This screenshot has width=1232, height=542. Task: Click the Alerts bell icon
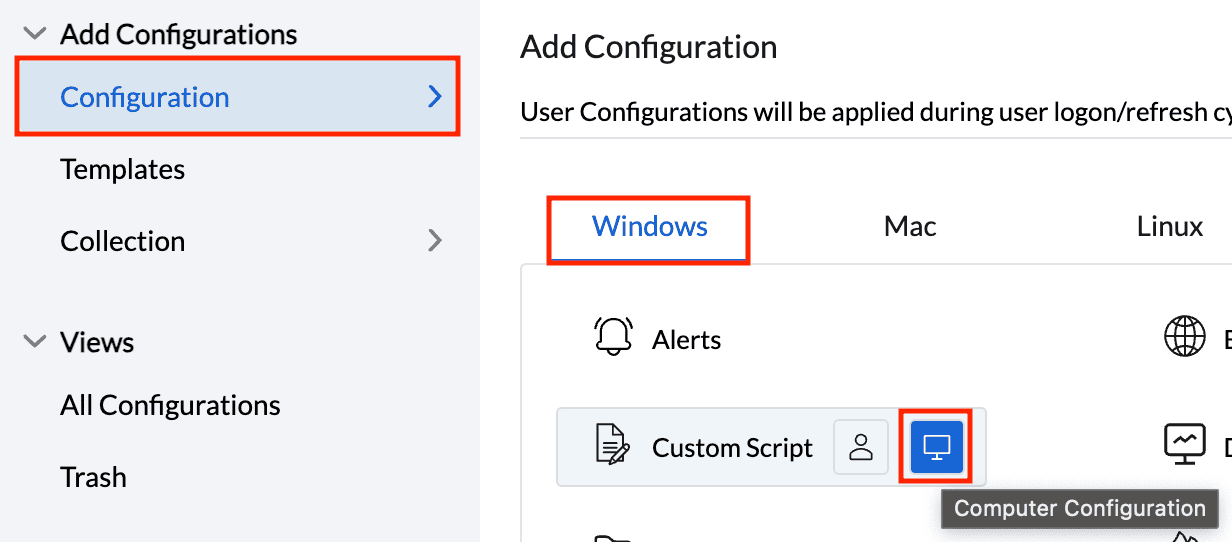coord(613,337)
